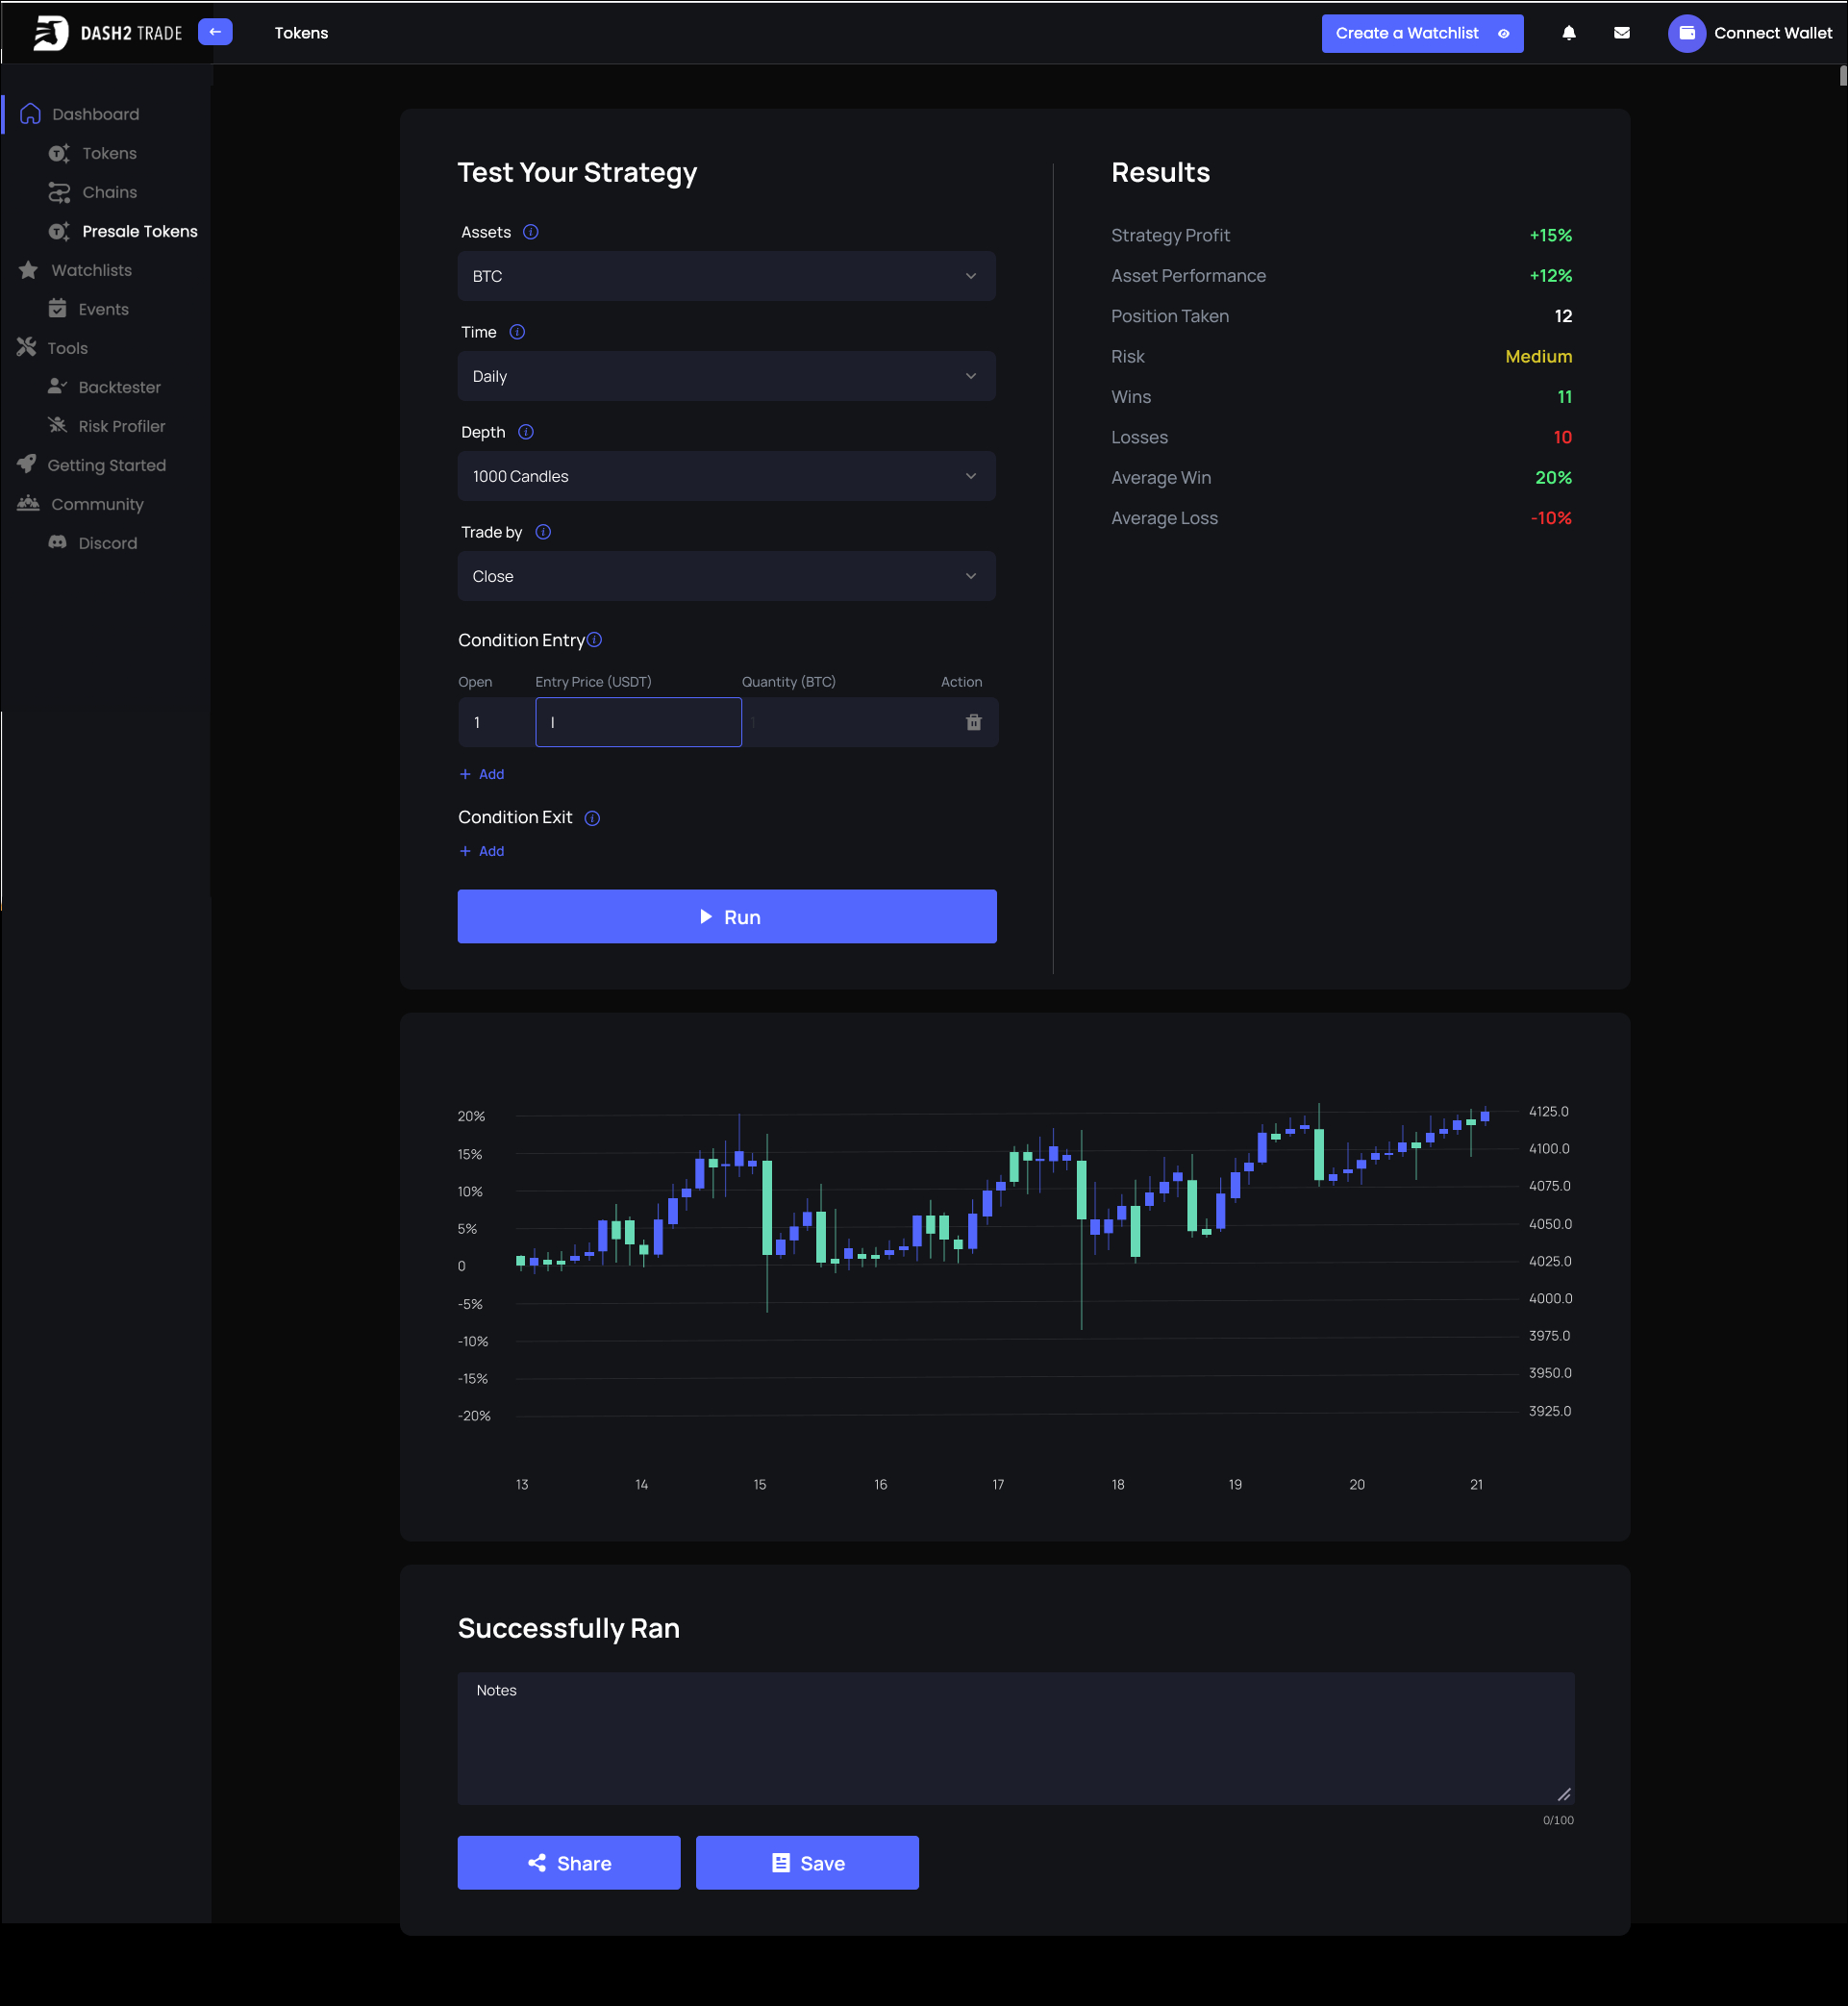Open Getting Started page
Screen dimensions: 1848x2006
[x=106, y=465]
